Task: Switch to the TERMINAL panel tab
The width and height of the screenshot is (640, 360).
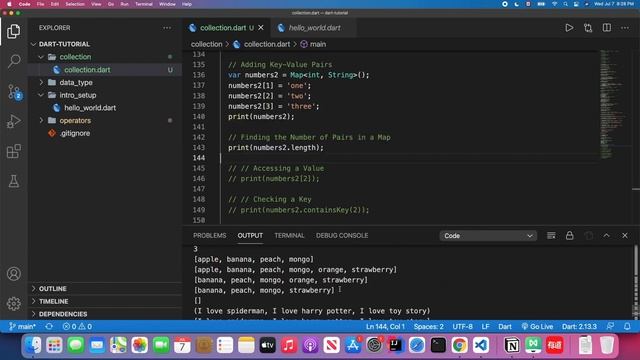Action: pyautogui.click(x=289, y=236)
